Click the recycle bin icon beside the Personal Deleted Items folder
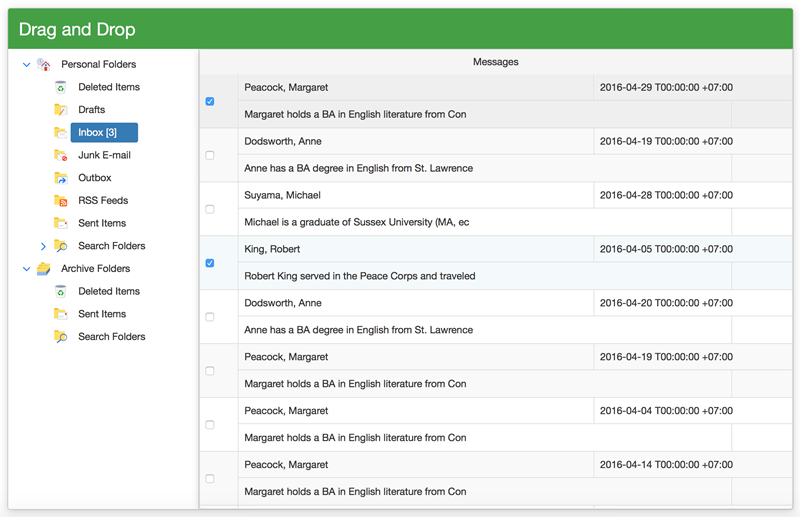Screen dimensions: 800x517 [61, 87]
